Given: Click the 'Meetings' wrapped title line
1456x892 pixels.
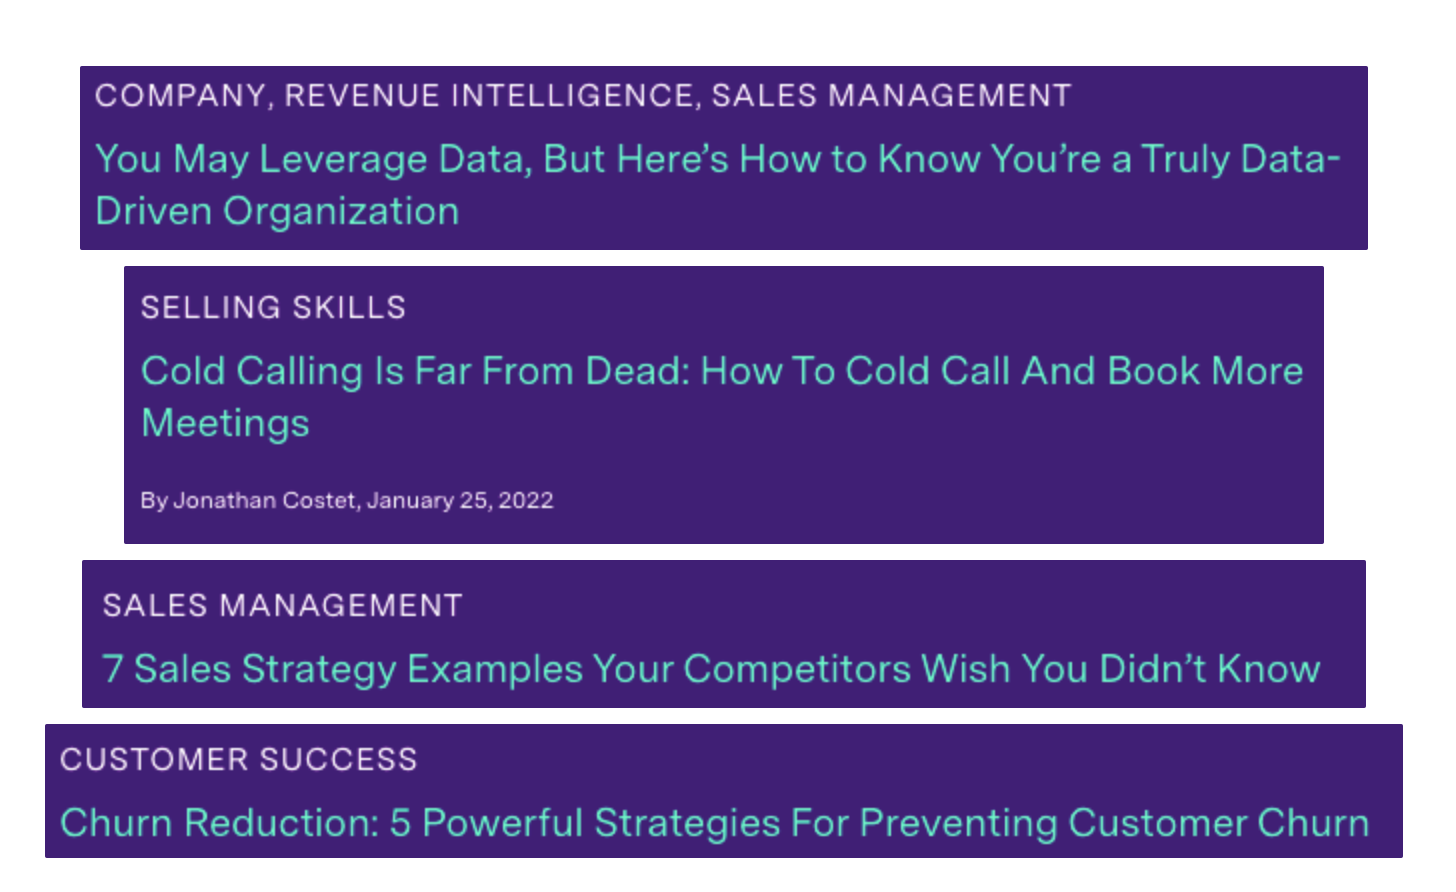Looking at the screenshot, I should point(225,424).
